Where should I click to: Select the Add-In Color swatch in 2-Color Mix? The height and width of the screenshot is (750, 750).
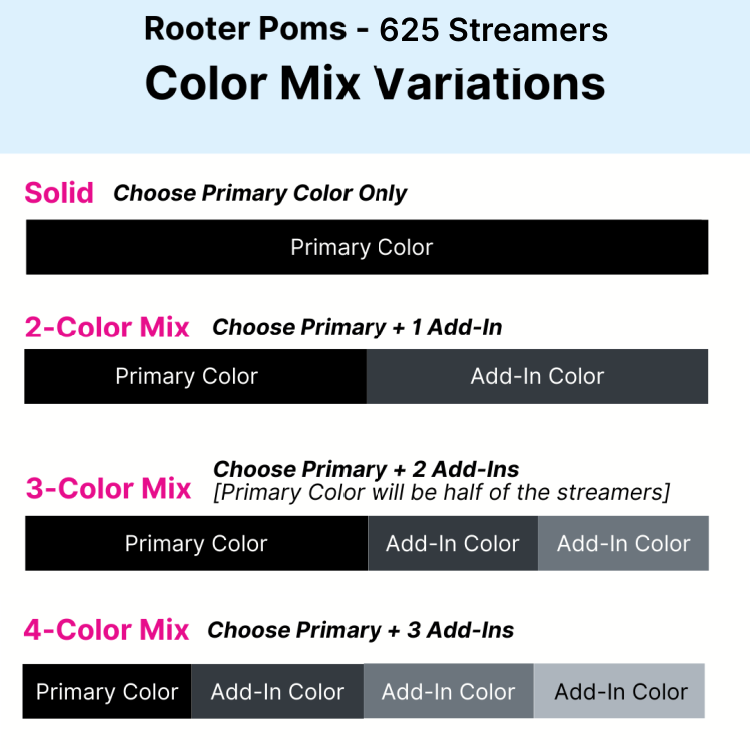(x=537, y=376)
